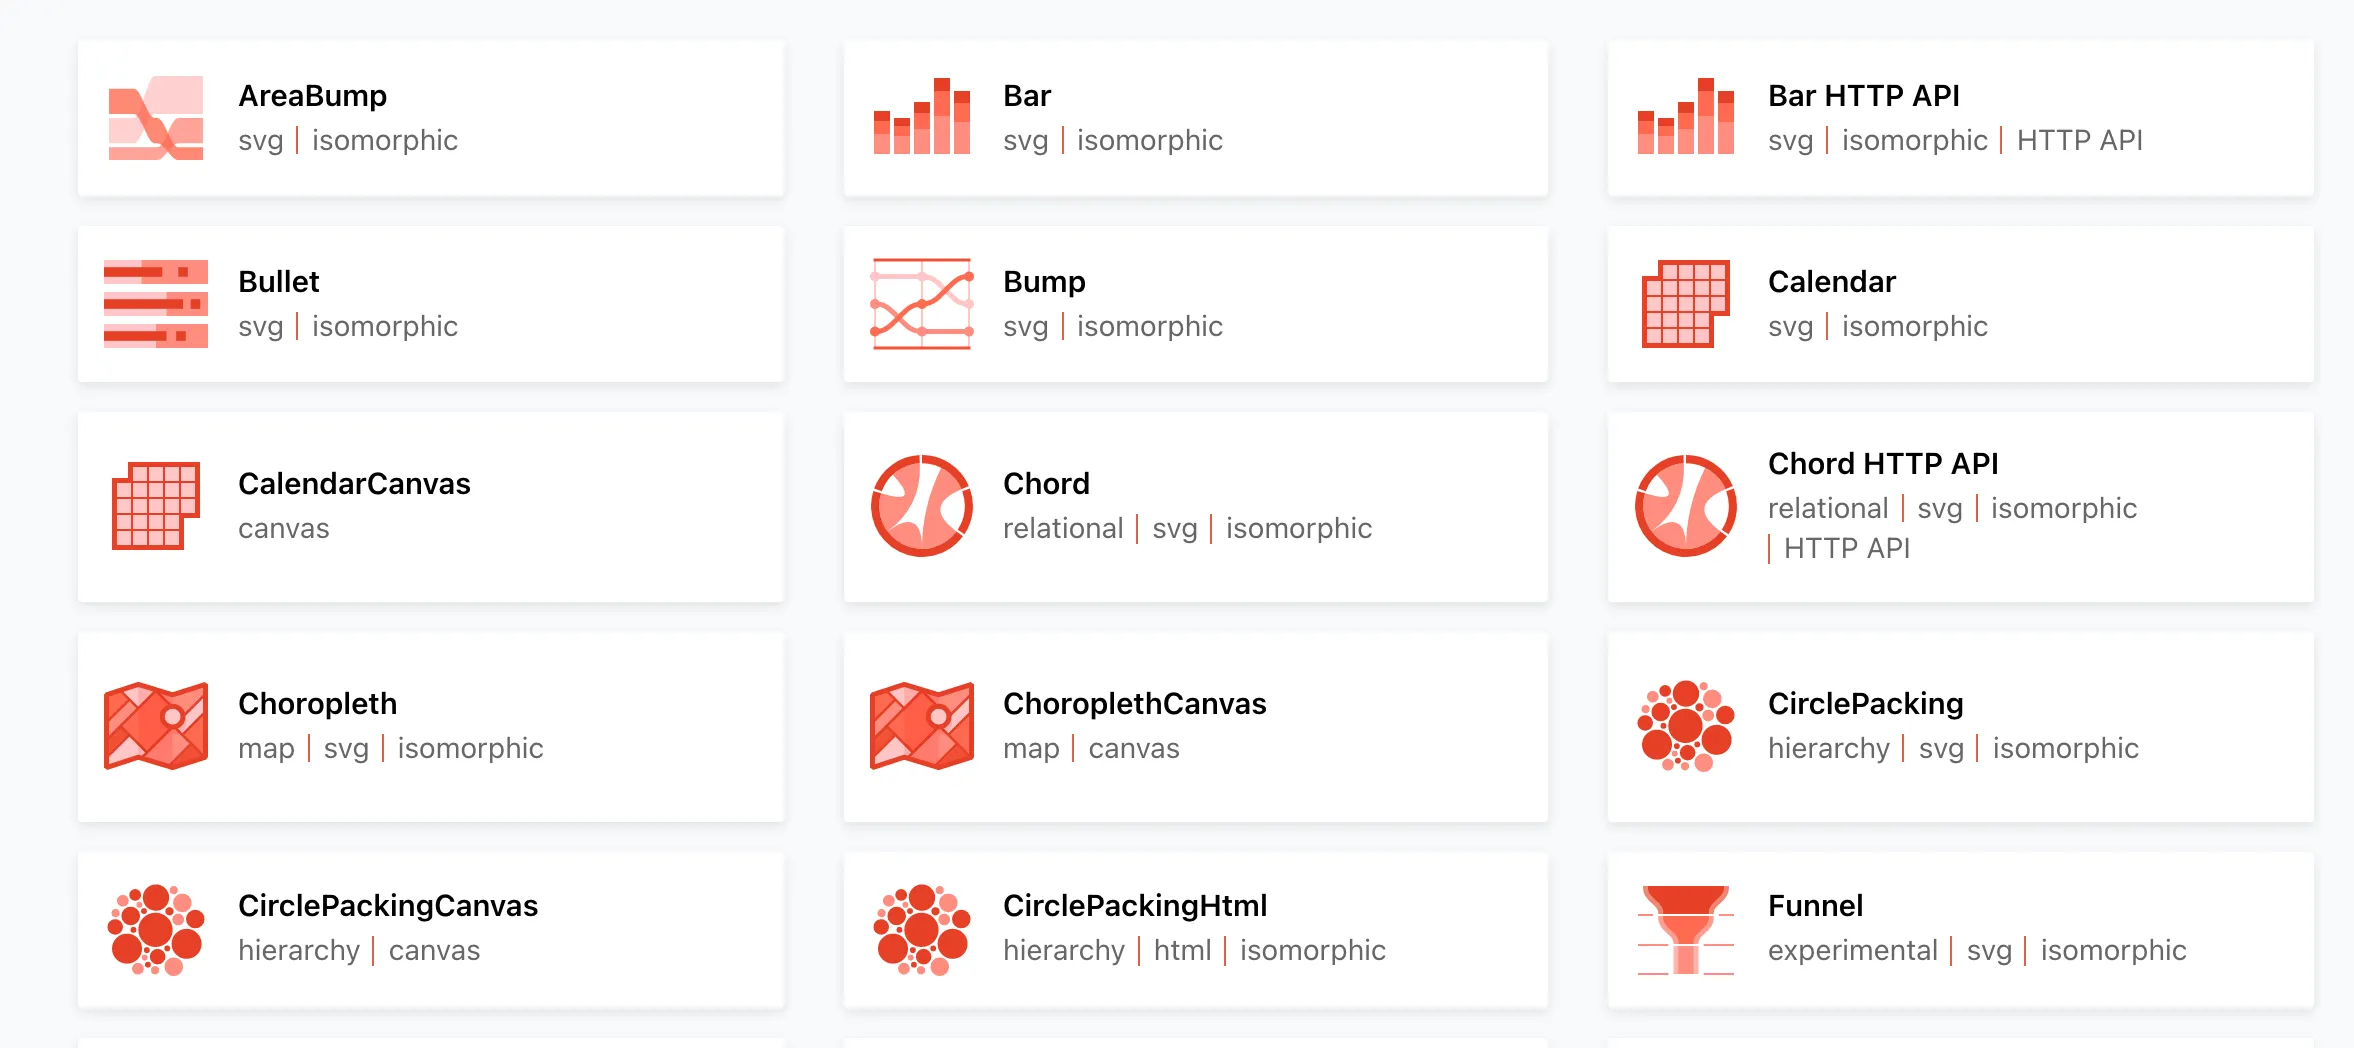
Task: Click the CalendarCanvas icon
Action: [155, 505]
